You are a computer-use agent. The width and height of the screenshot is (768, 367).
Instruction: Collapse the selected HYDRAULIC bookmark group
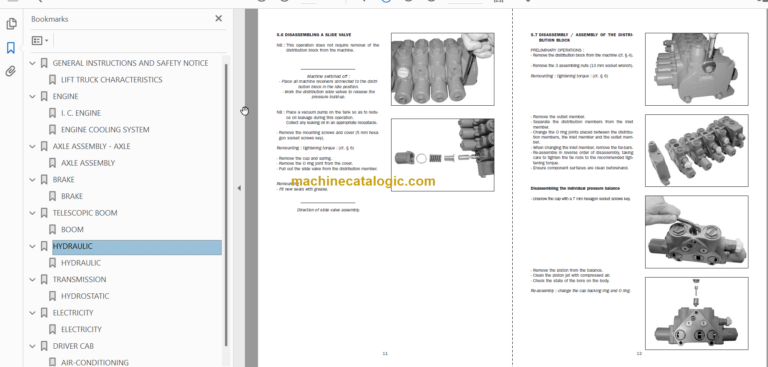pos(33,246)
